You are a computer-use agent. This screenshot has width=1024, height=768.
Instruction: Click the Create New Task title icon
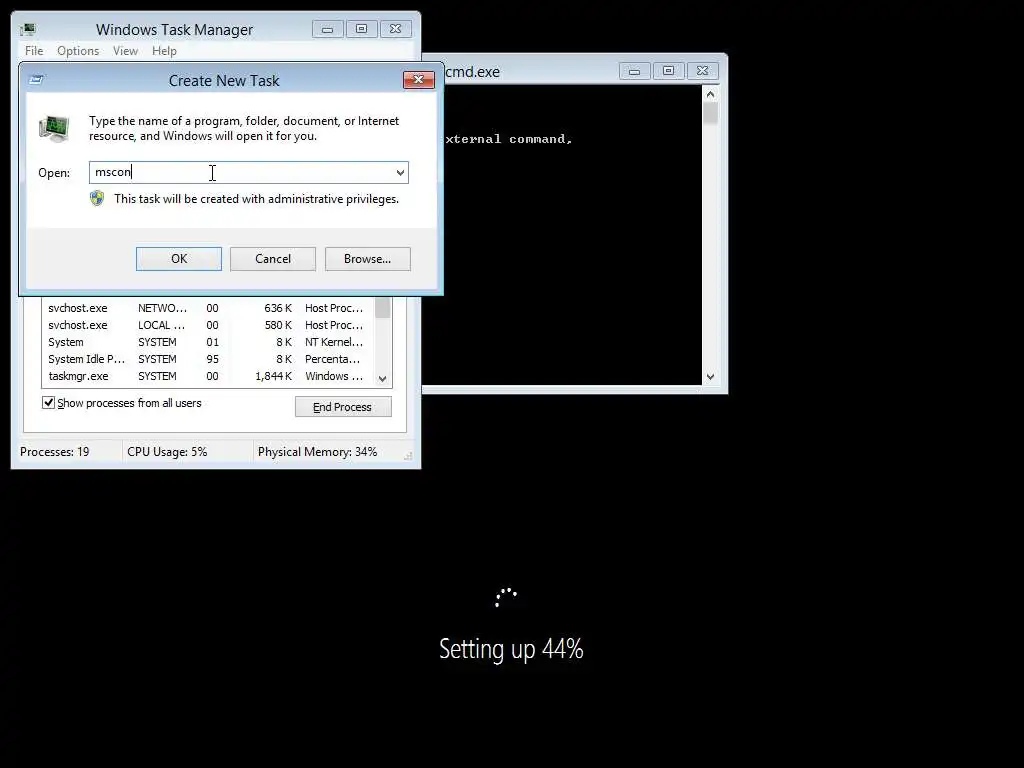pyautogui.click(x=37, y=80)
